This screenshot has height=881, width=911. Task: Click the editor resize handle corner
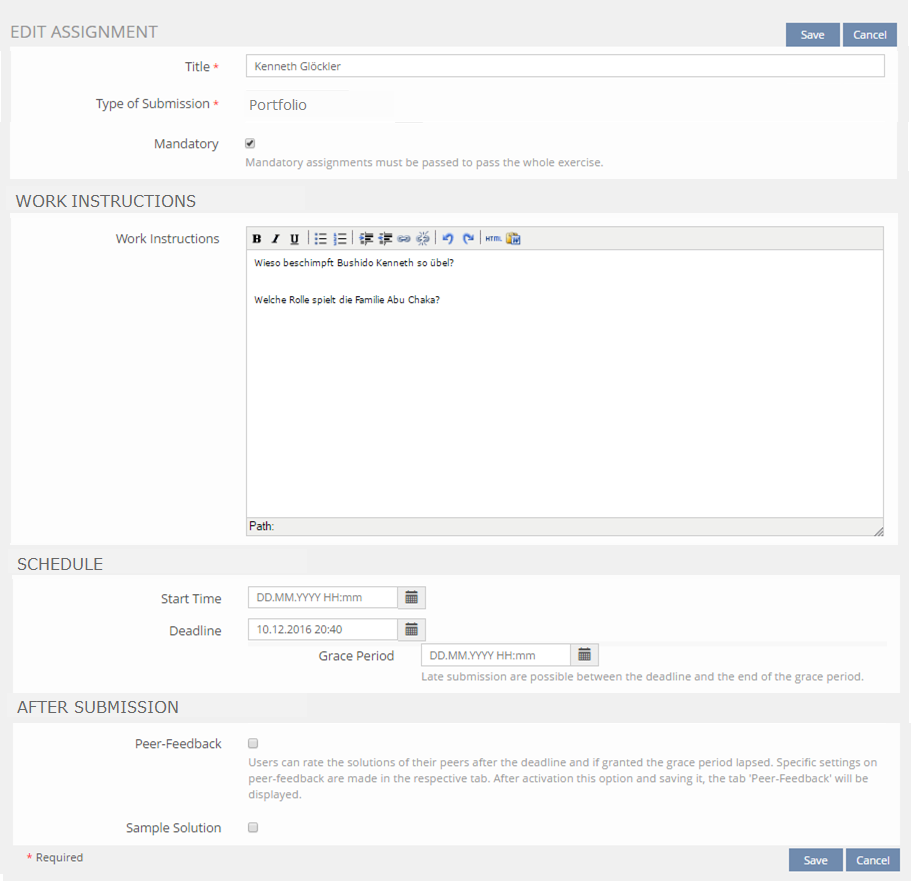(x=878, y=531)
